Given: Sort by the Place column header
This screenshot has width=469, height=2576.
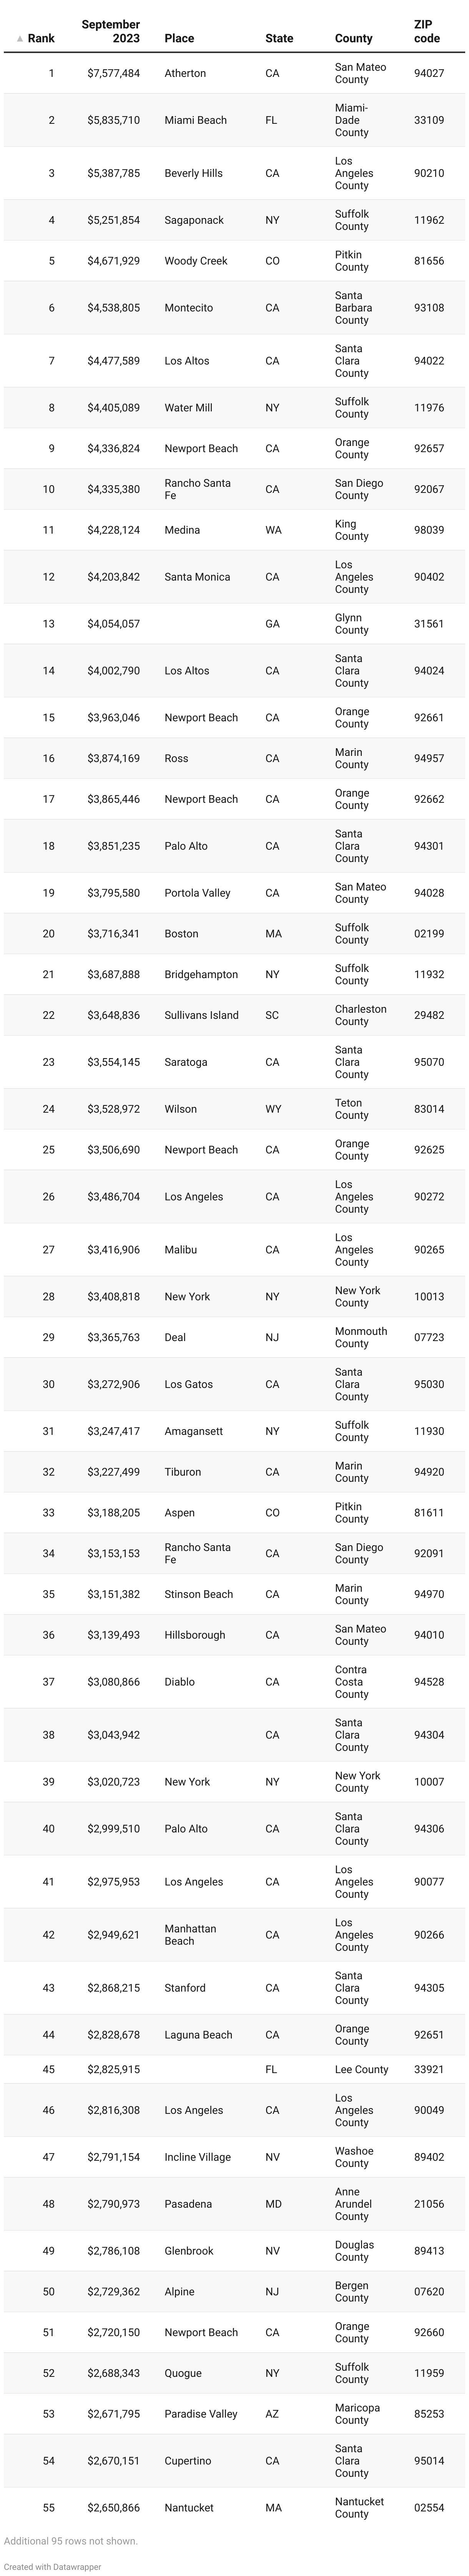Looking at the screenshot, I should pyautogui.click(x=179, y=38).
